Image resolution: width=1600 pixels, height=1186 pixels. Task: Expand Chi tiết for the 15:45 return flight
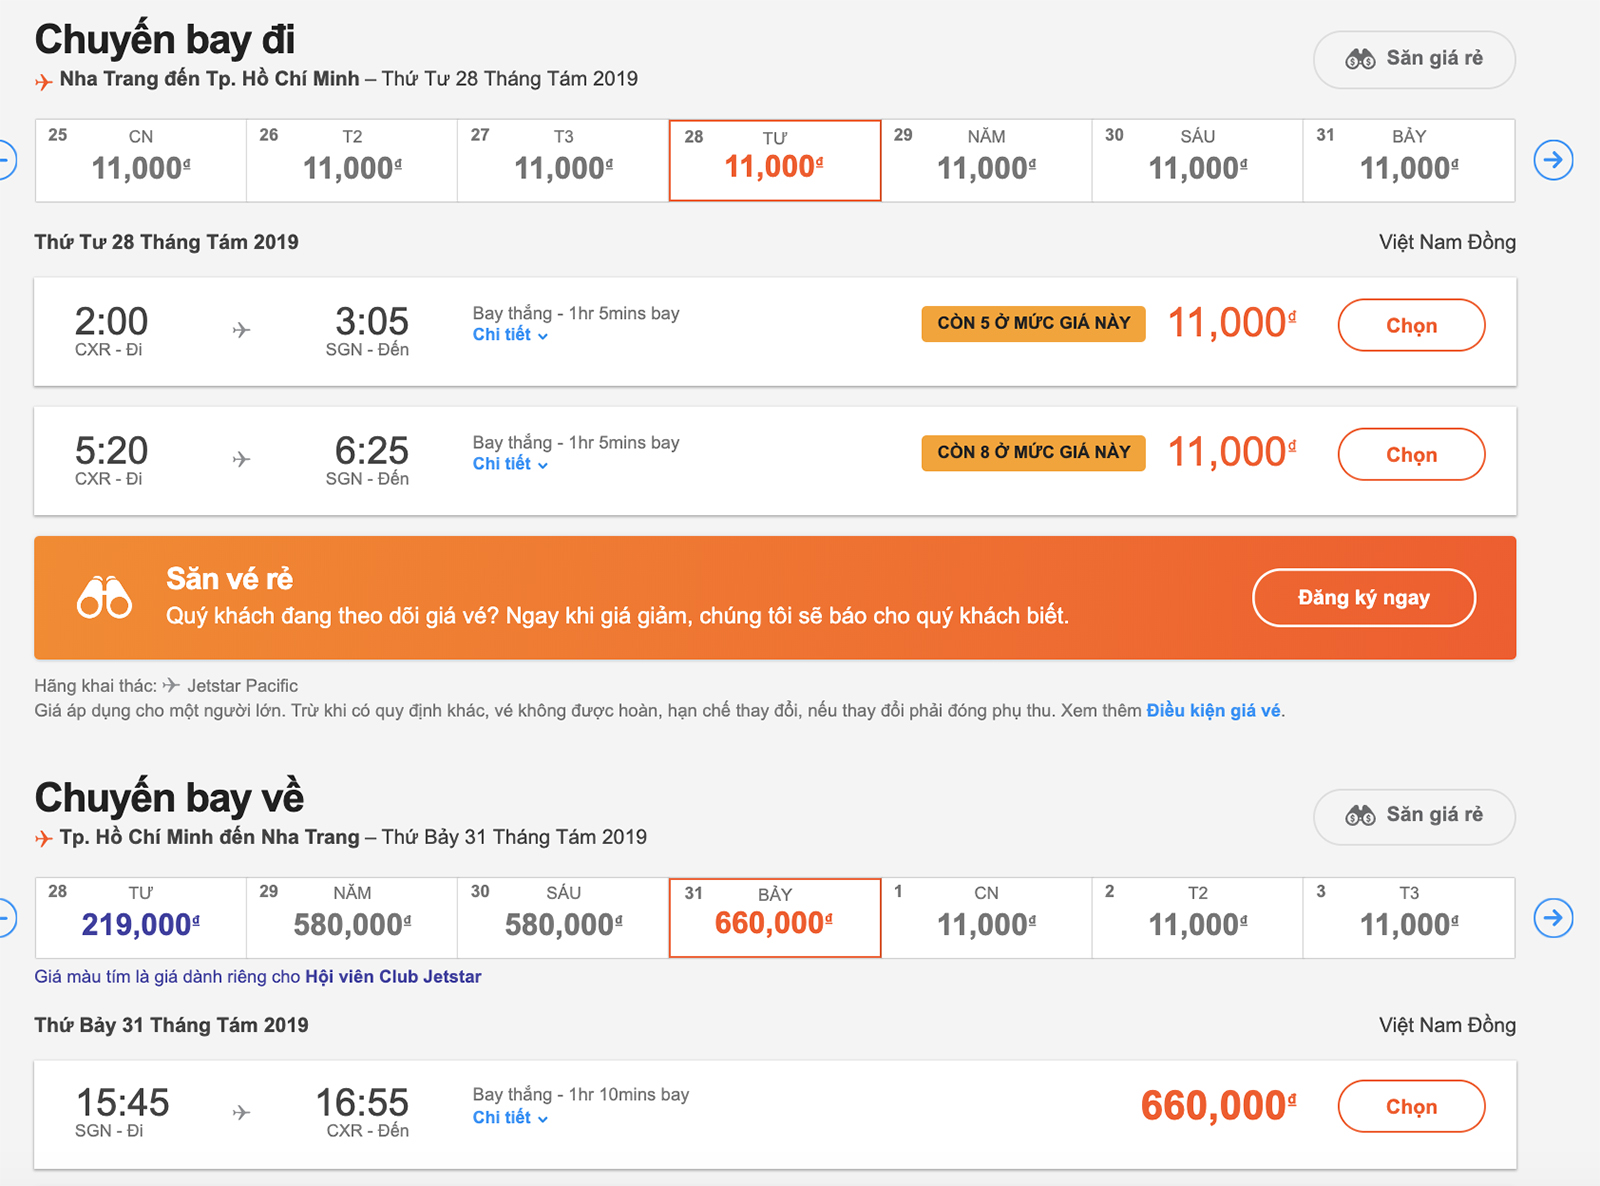[510, 1117]
